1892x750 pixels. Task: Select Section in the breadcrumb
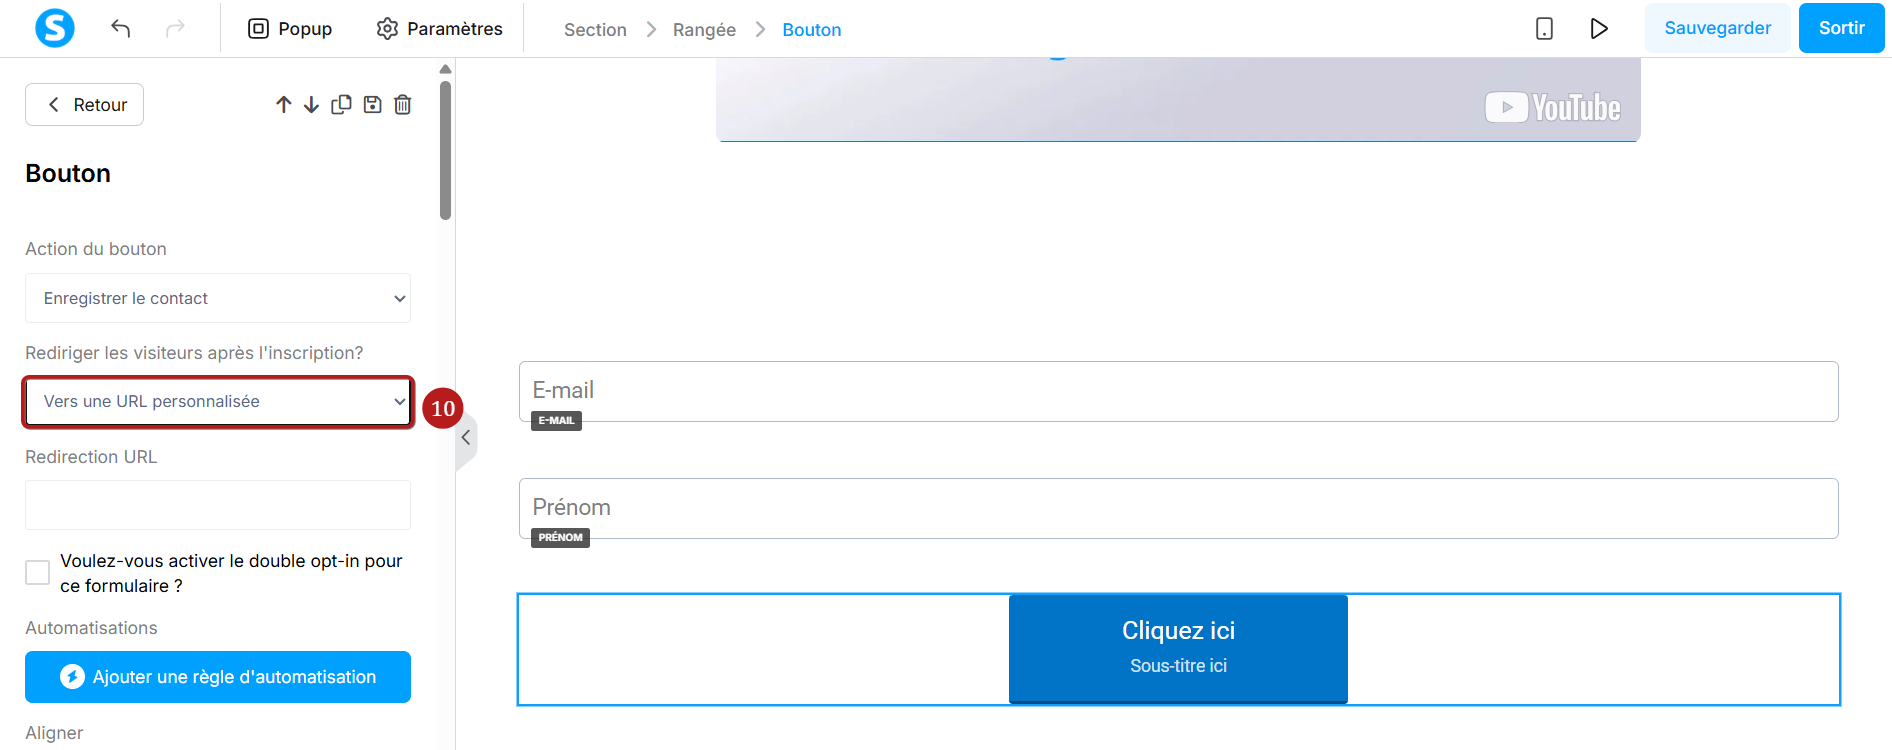(x=595, y=30)
